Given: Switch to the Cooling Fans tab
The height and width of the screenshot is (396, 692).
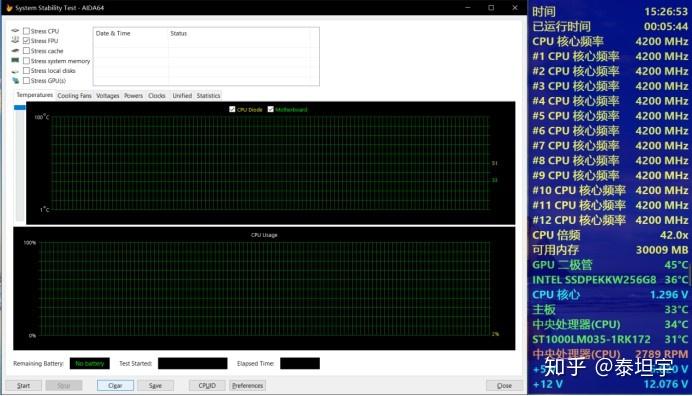Looking at the screenshot, I should pyautogui.click(x=74, y=95).
